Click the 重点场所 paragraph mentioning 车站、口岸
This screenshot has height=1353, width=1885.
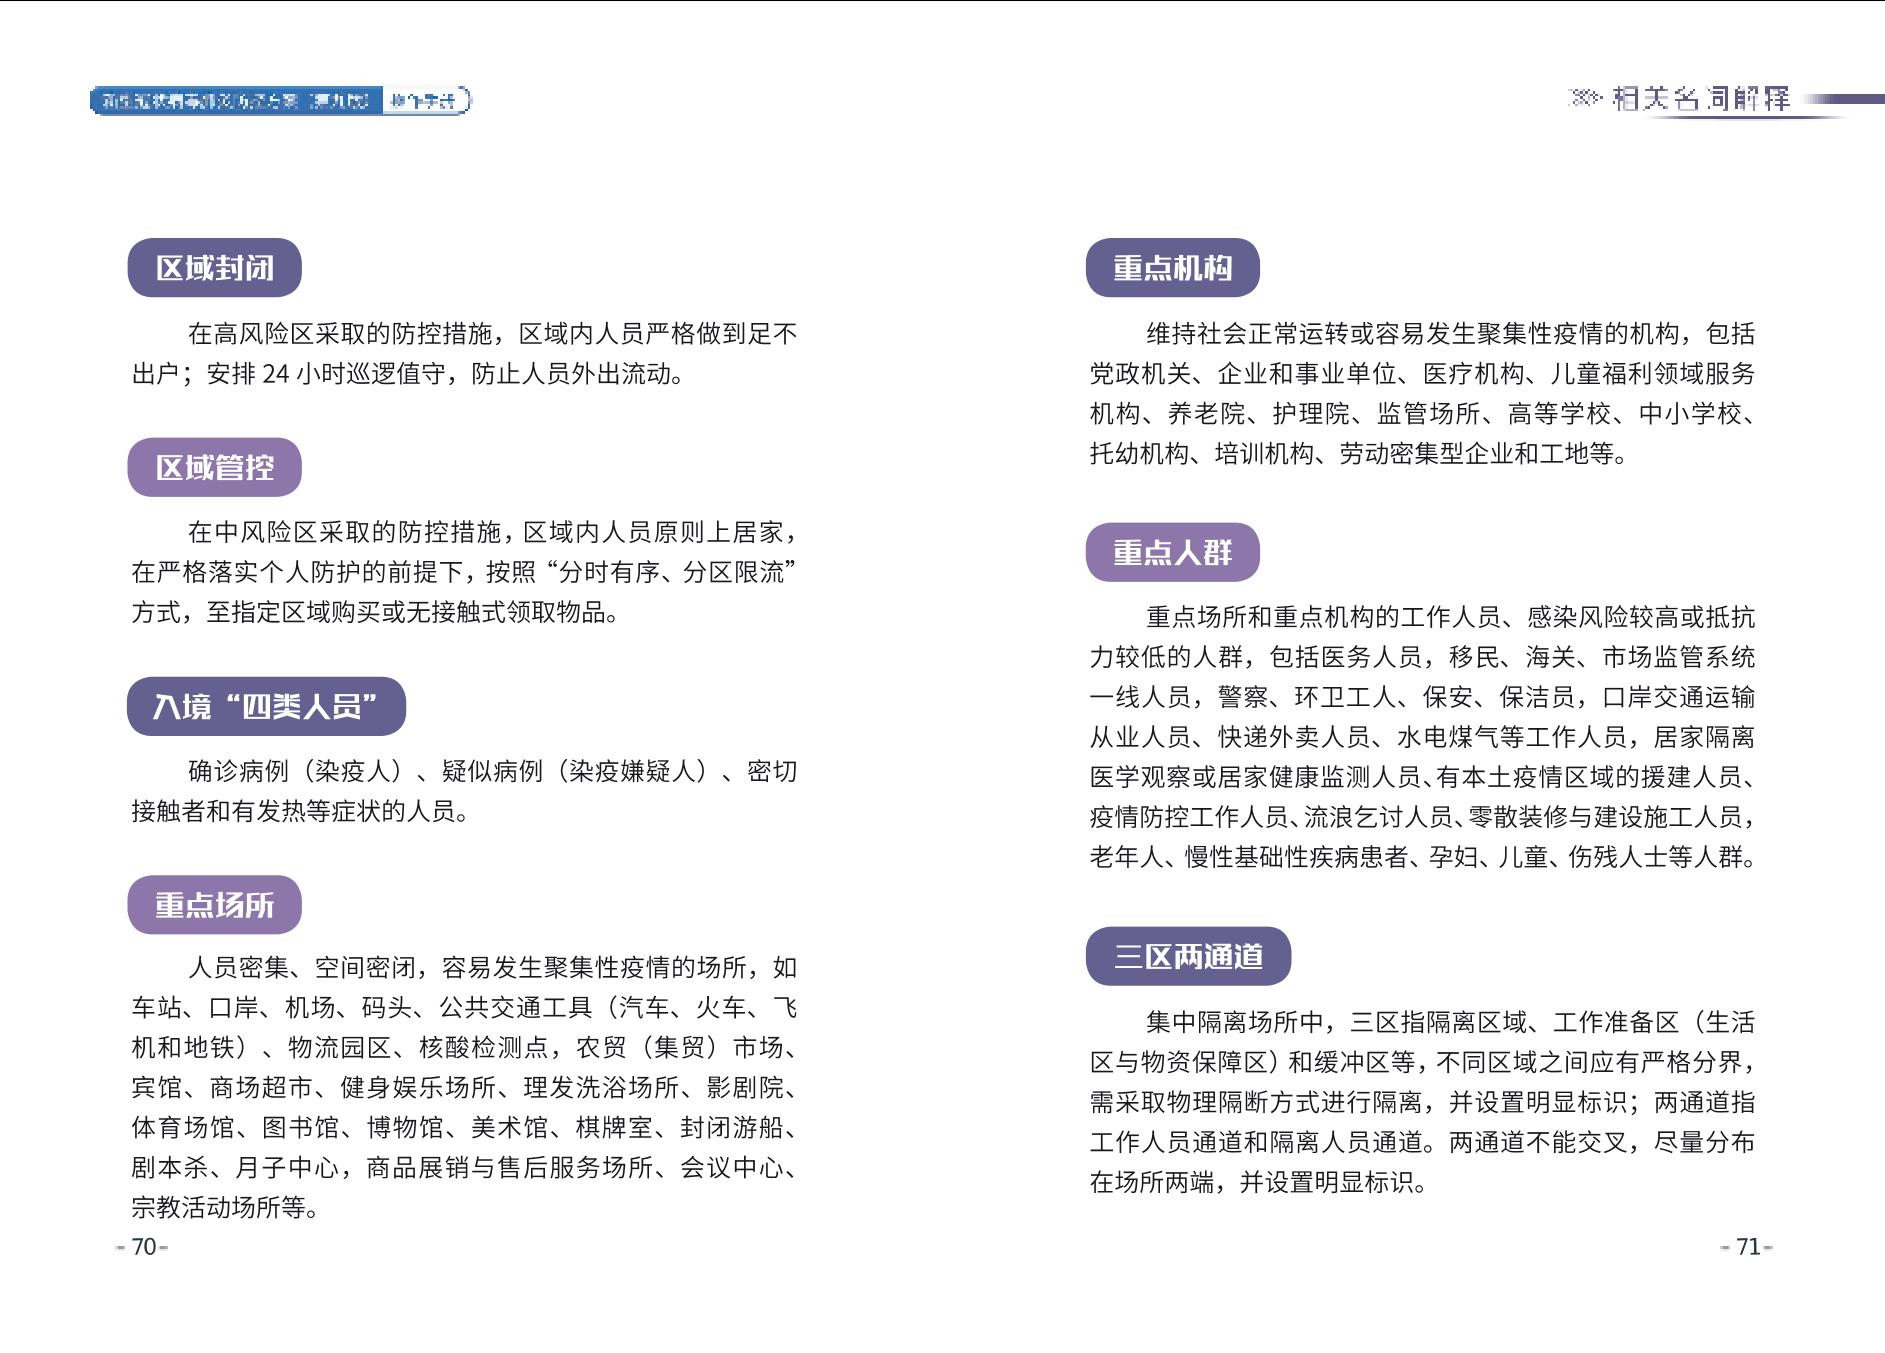pyautogui.click(x=464, y=1087)
